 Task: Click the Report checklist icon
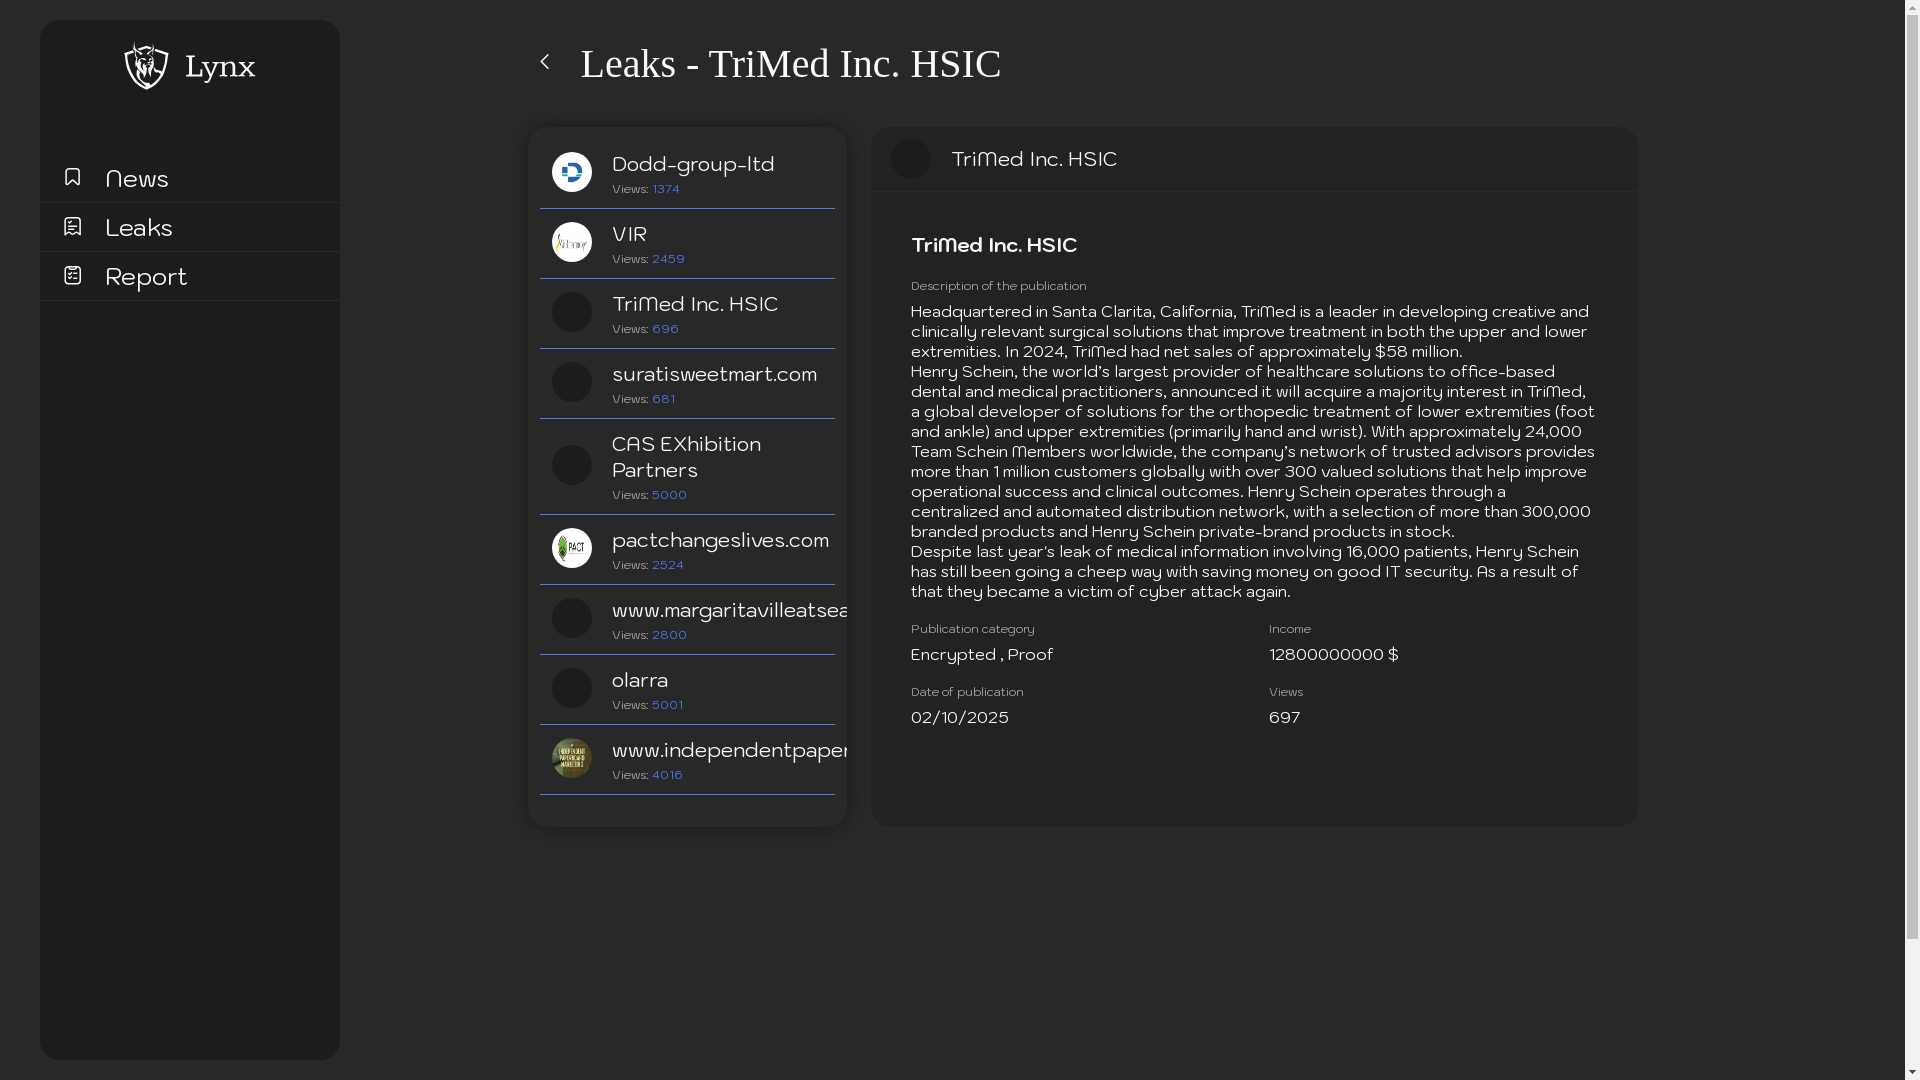click(x=72, y=275)
